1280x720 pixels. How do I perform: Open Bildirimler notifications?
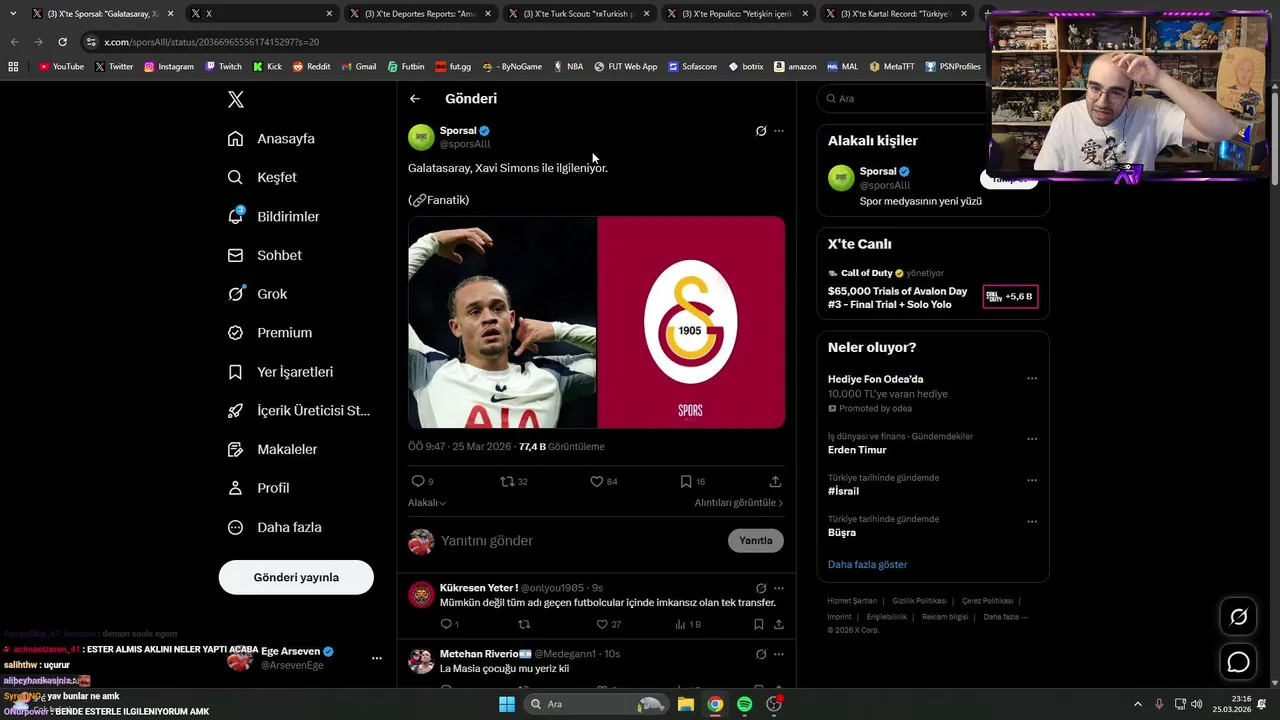tap(273, 216)
